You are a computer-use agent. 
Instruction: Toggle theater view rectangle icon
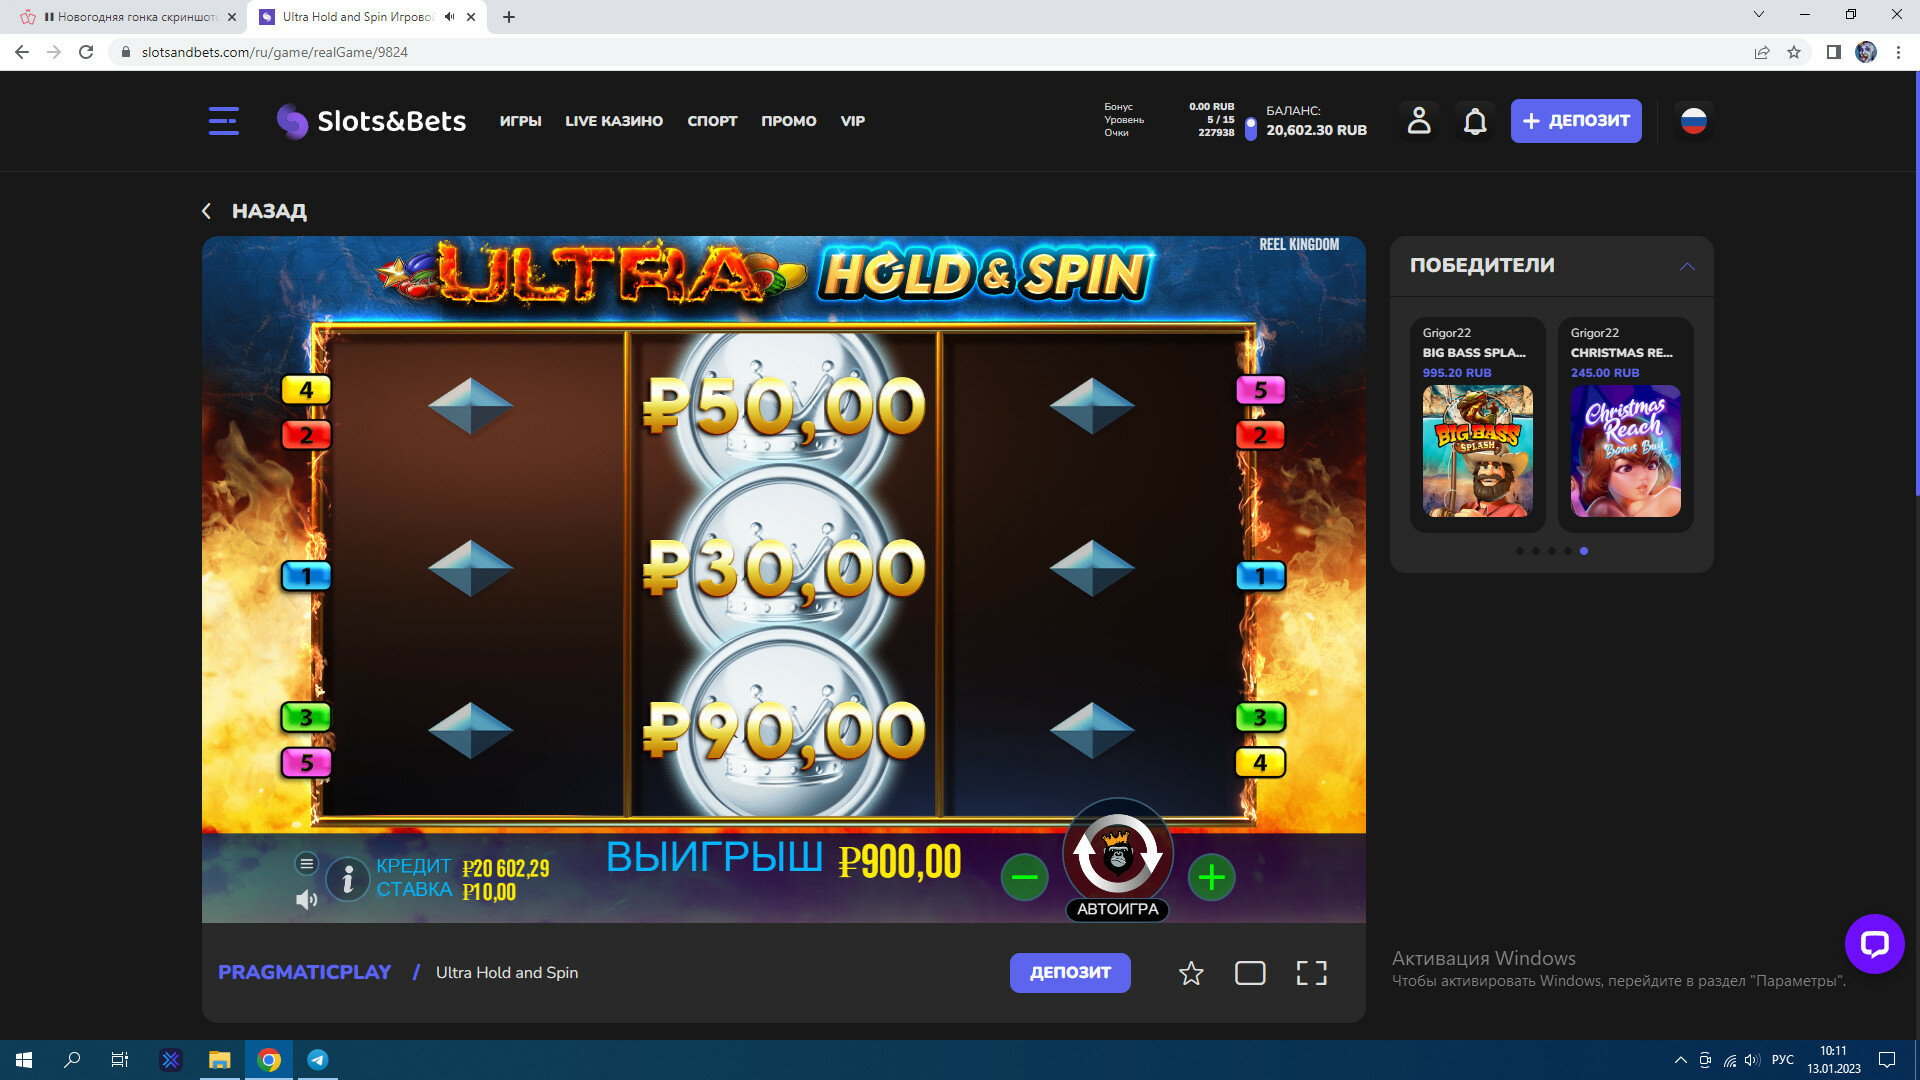click(1250, 973)
